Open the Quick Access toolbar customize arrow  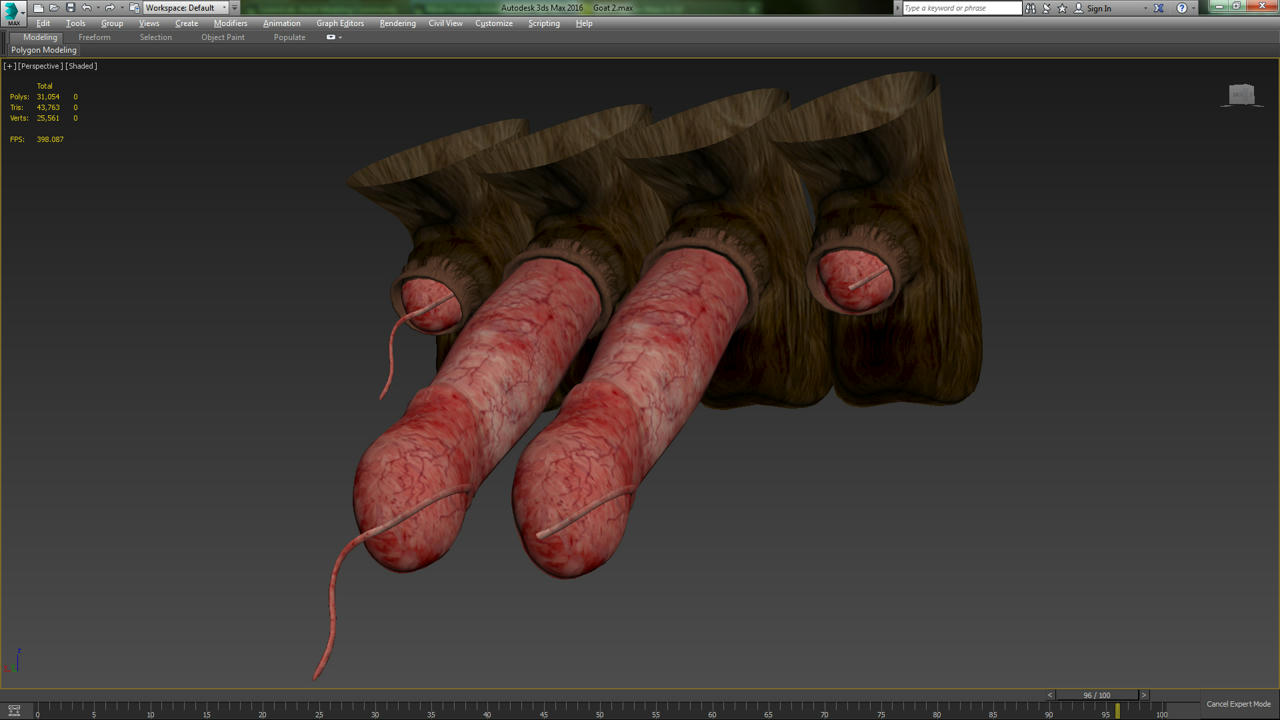pos(235,8)
